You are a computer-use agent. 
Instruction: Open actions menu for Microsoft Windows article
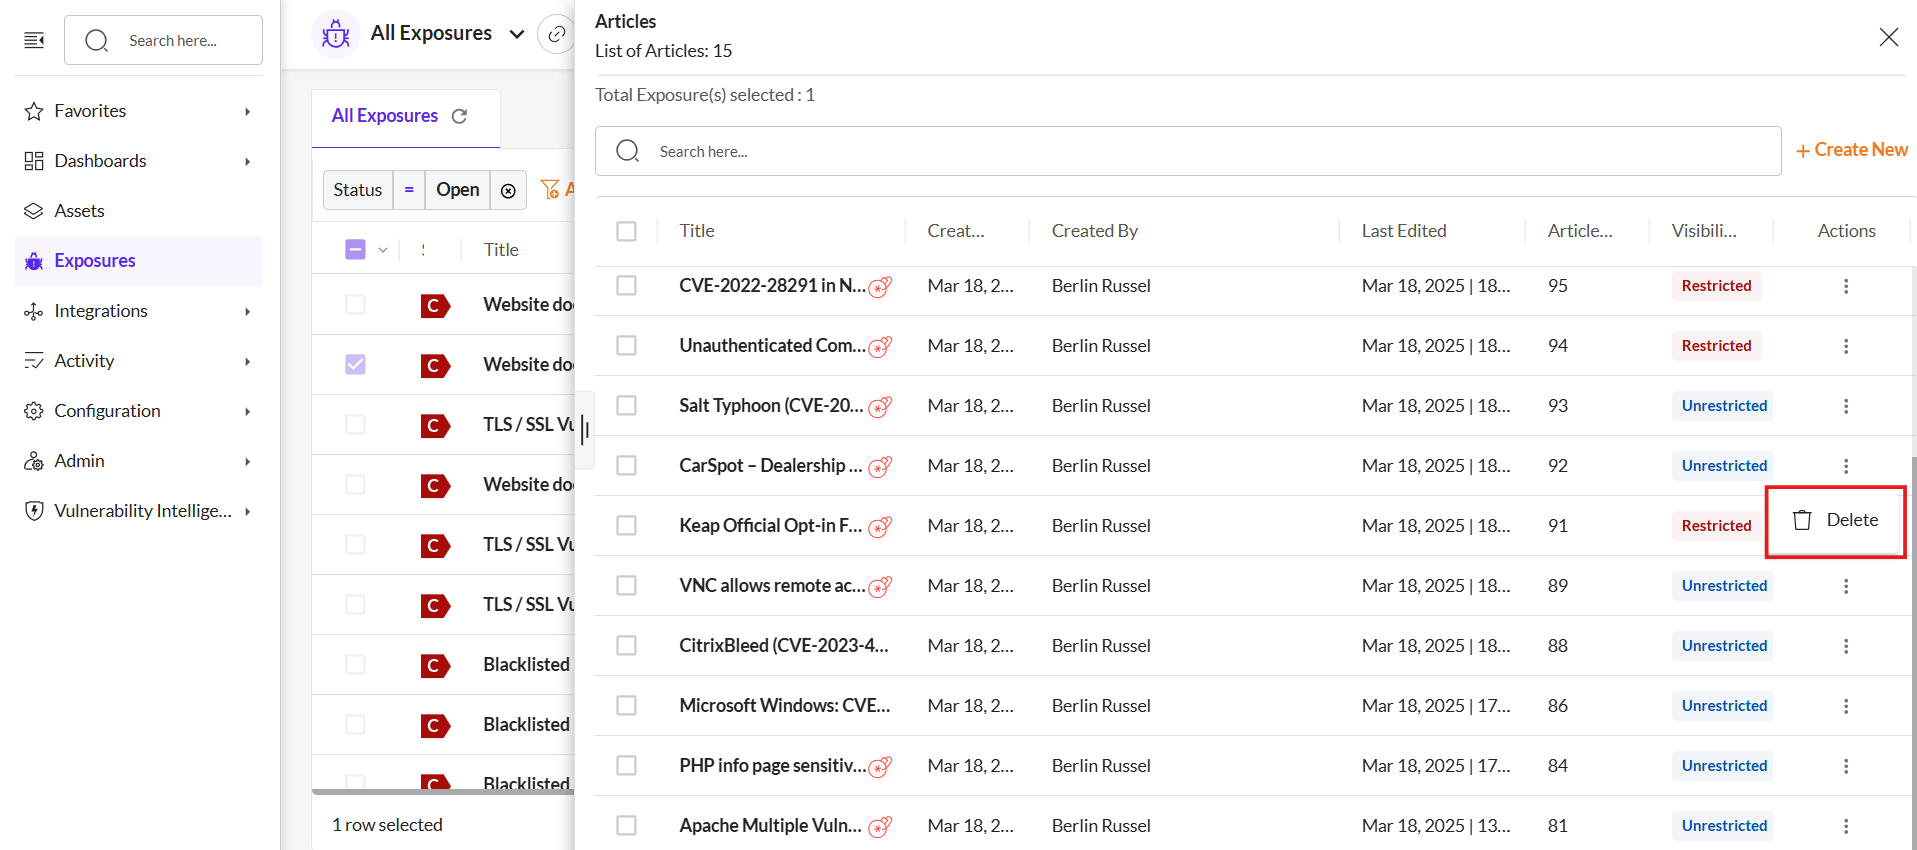tap(1846, 706)
